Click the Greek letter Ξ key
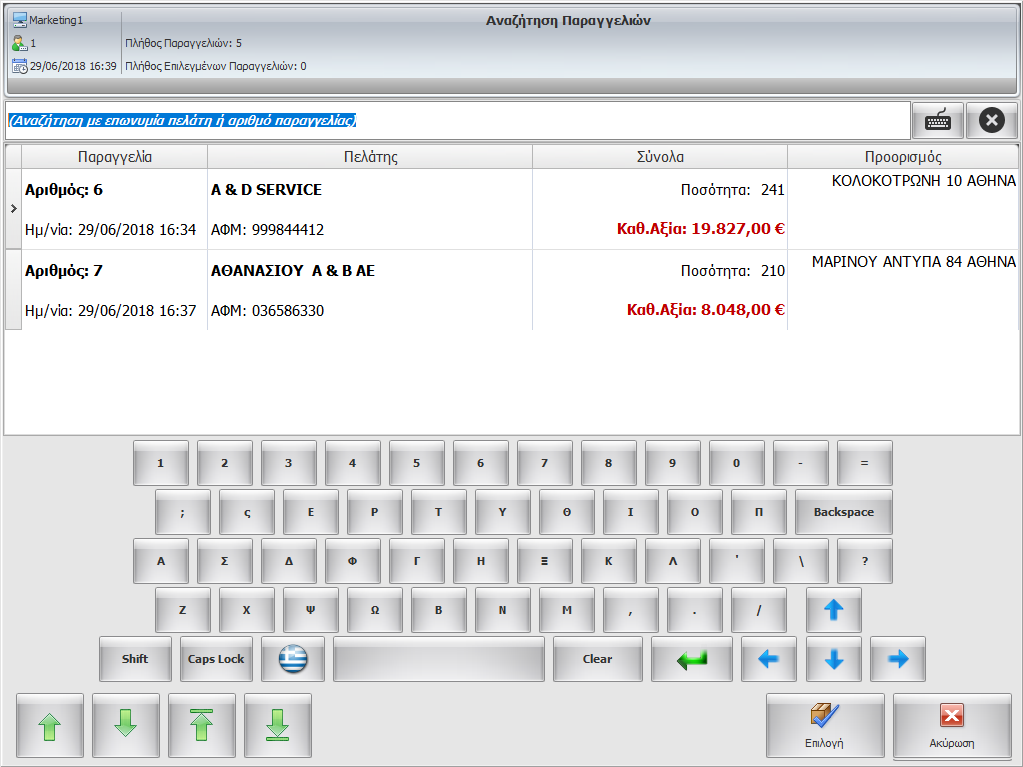The height and width of the screenshot is (767, 1023). click(x=544, y=561)
